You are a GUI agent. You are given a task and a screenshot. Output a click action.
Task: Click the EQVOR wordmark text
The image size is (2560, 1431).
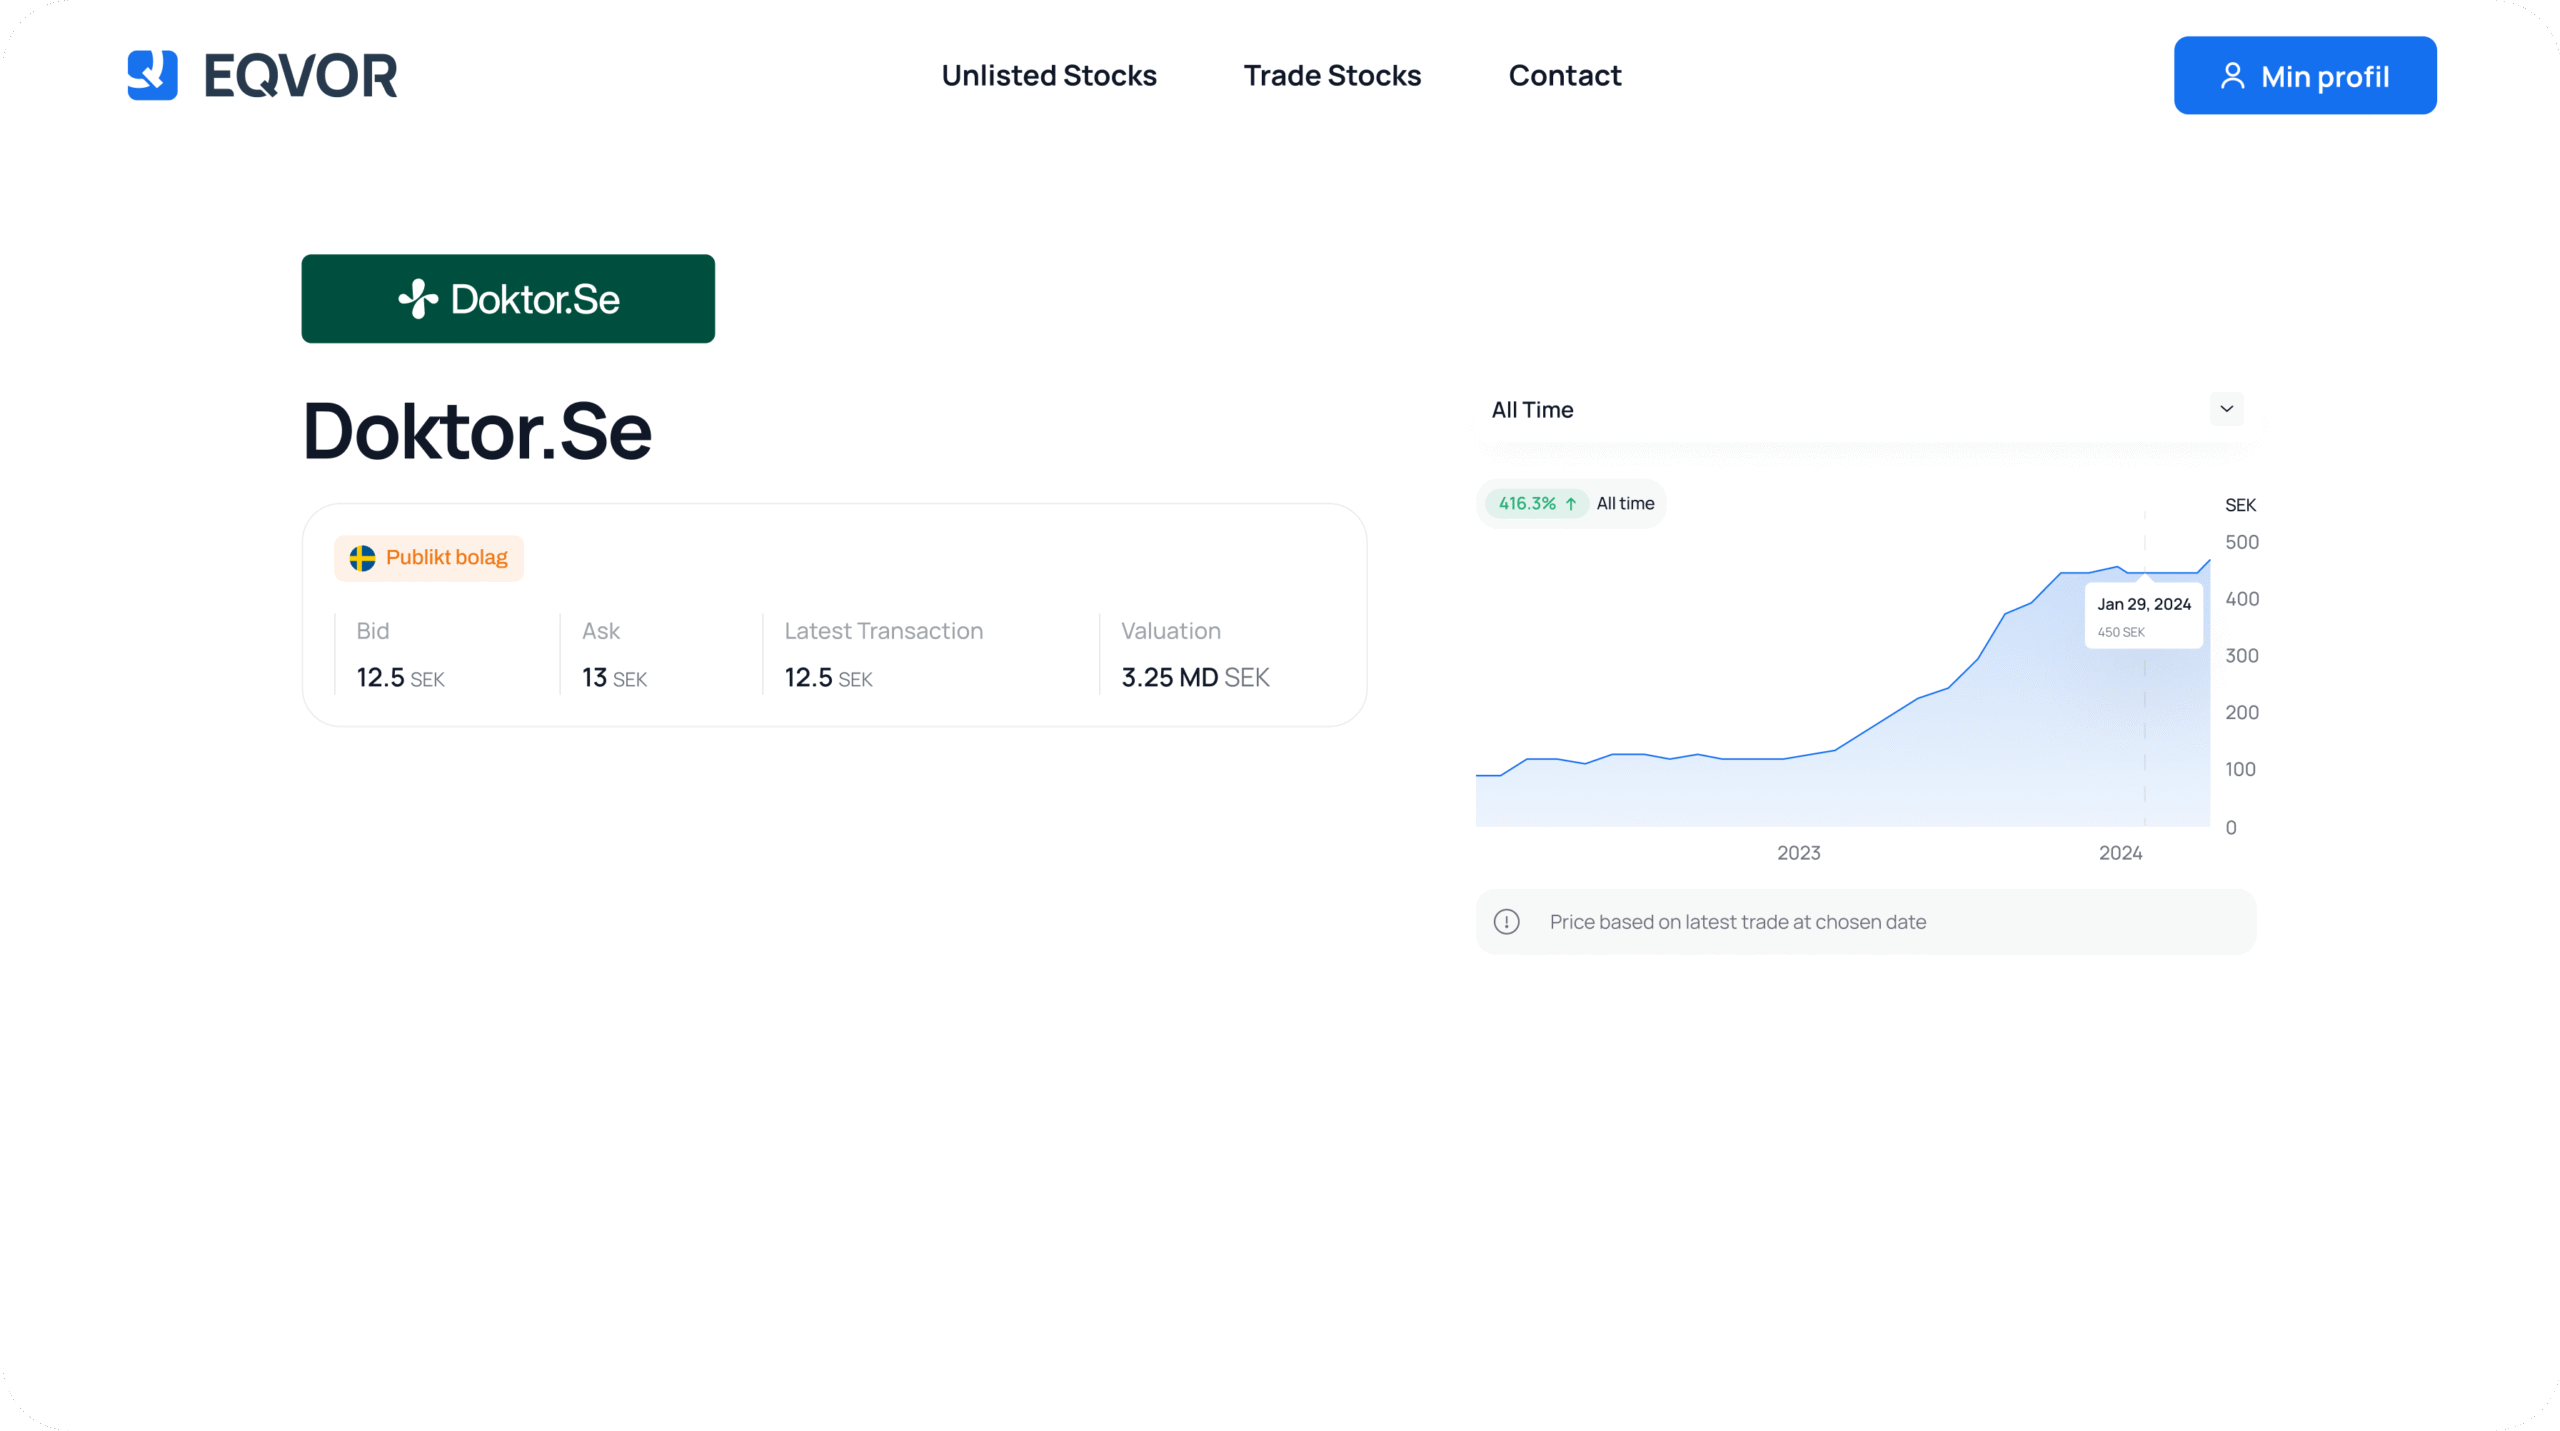(300, 76)
